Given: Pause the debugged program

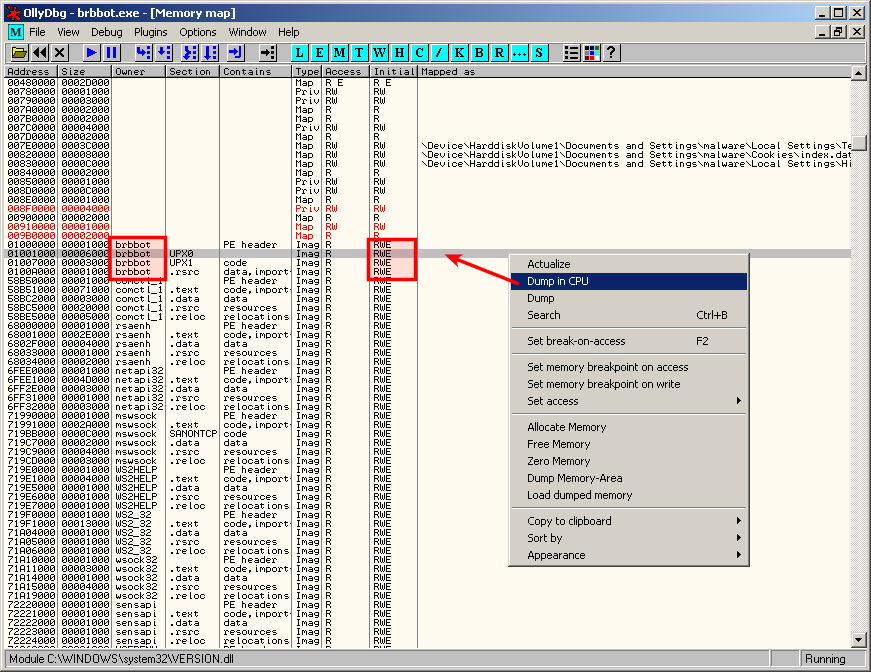Looking at the screenshot, I should 112,52.
